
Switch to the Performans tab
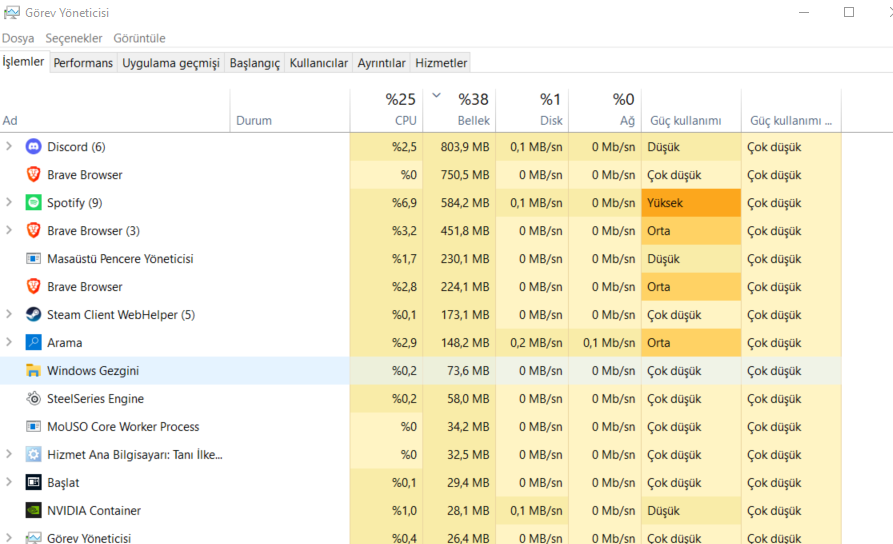click(x=83, y=63)
